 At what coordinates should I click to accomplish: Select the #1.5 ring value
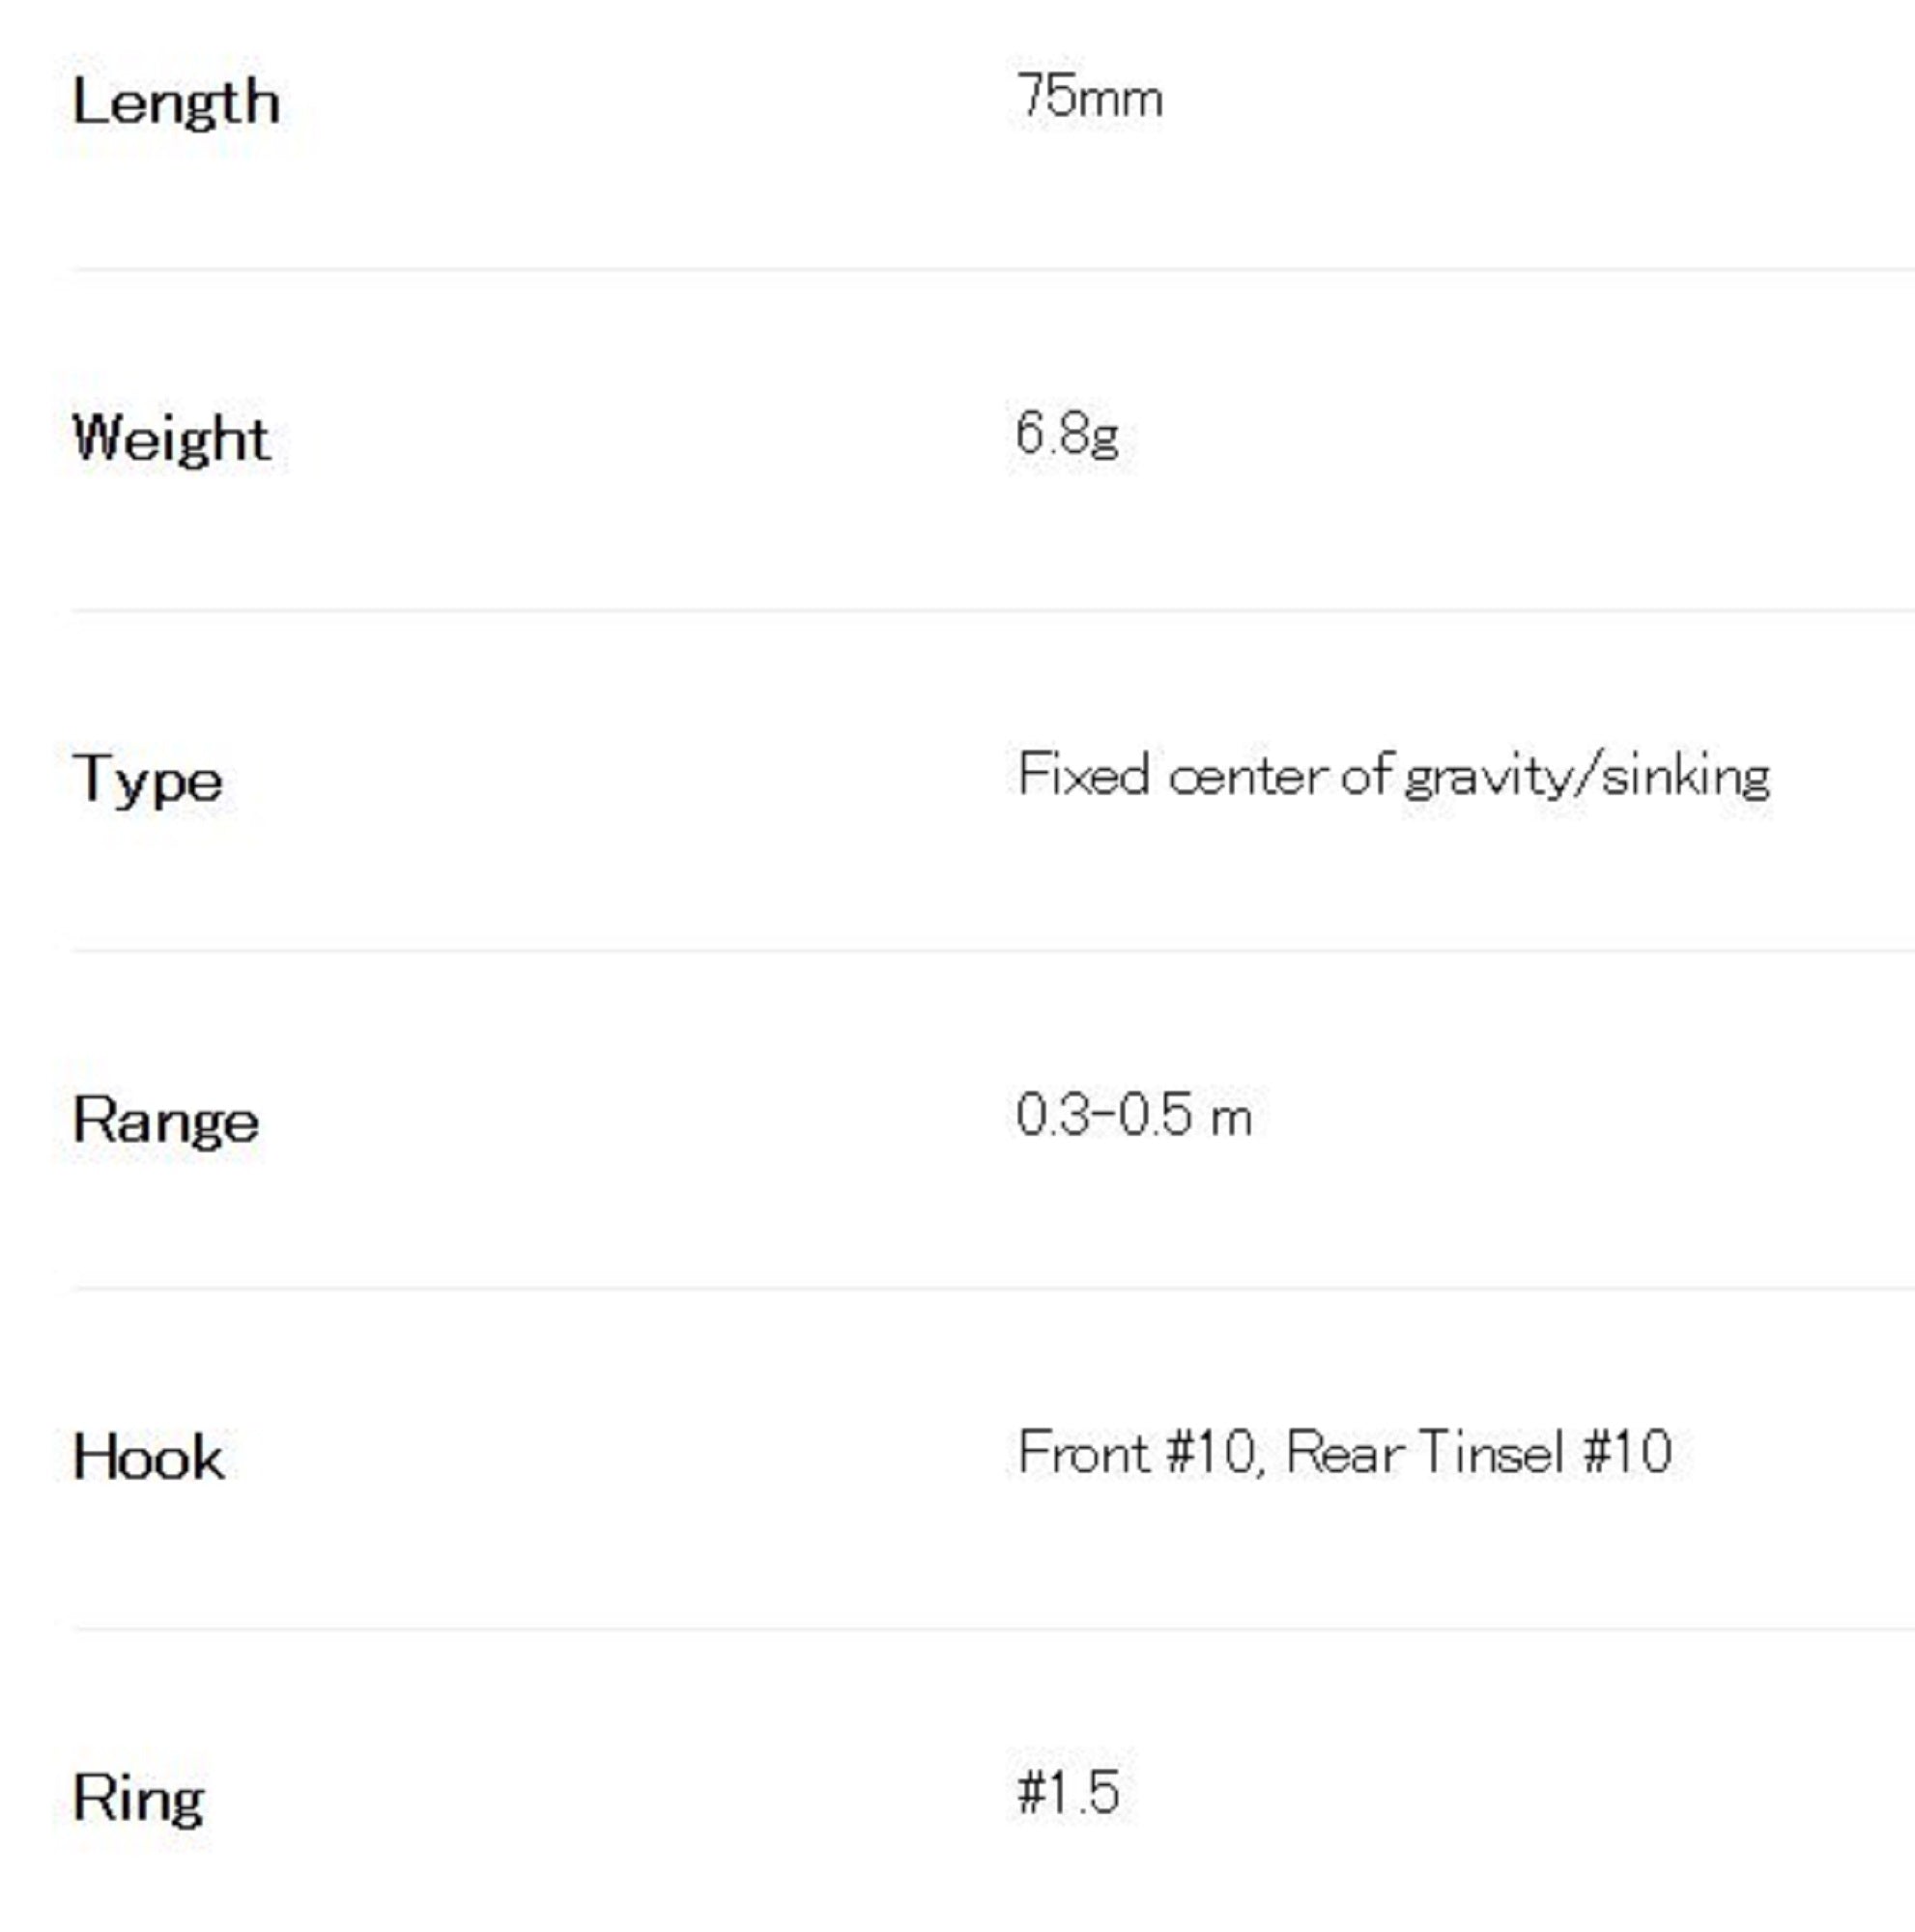[1068, 1792]
